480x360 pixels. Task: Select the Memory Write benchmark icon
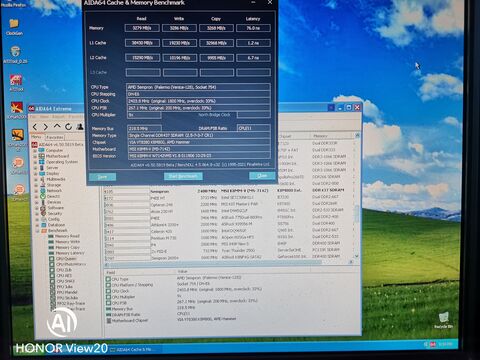click(x=51, y=242)
